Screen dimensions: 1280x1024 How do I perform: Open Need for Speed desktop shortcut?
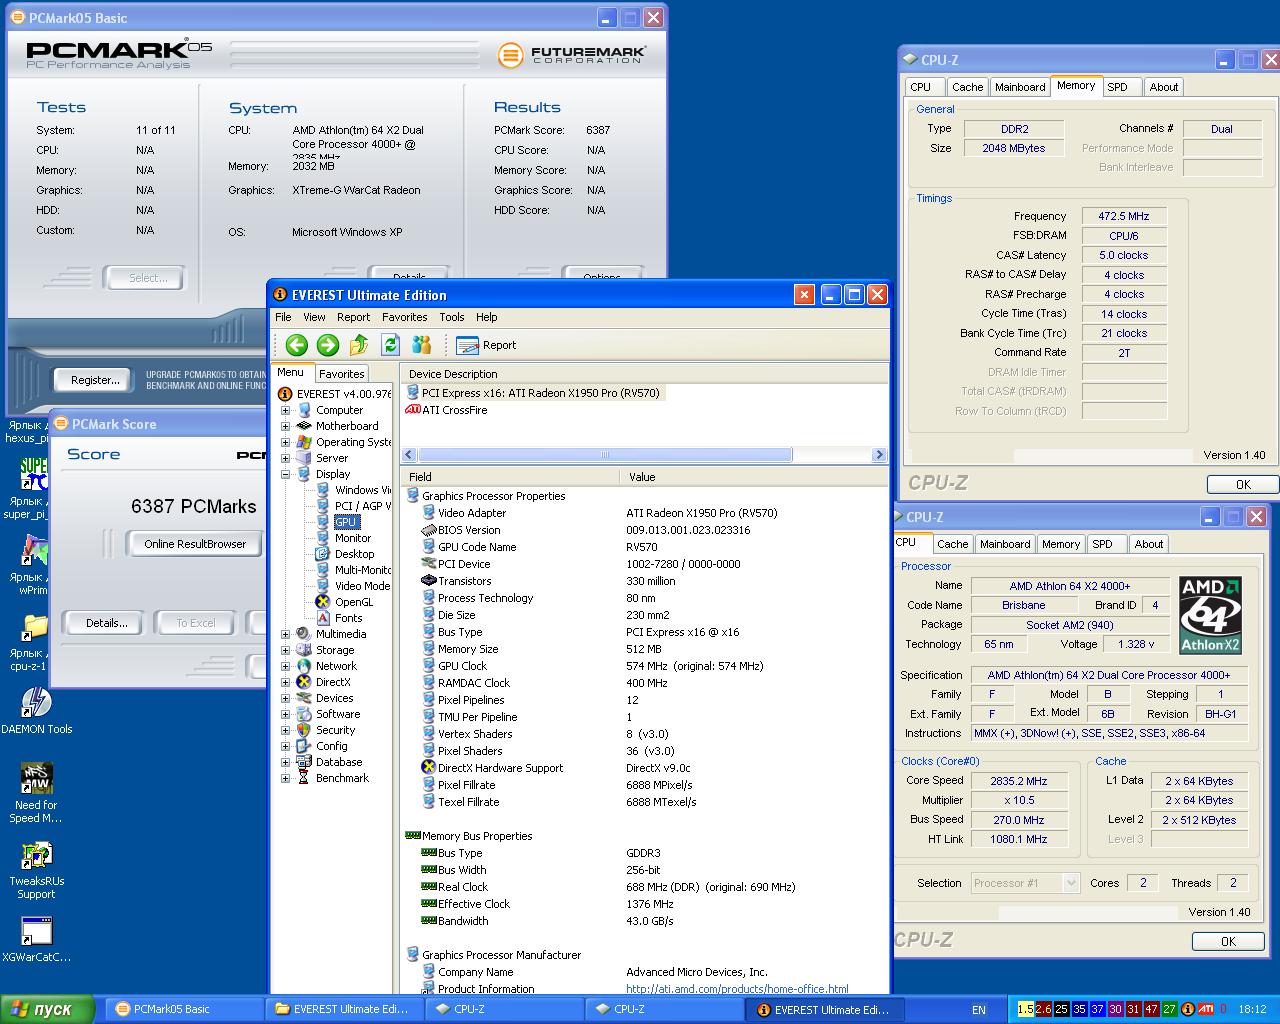[36, 792]
